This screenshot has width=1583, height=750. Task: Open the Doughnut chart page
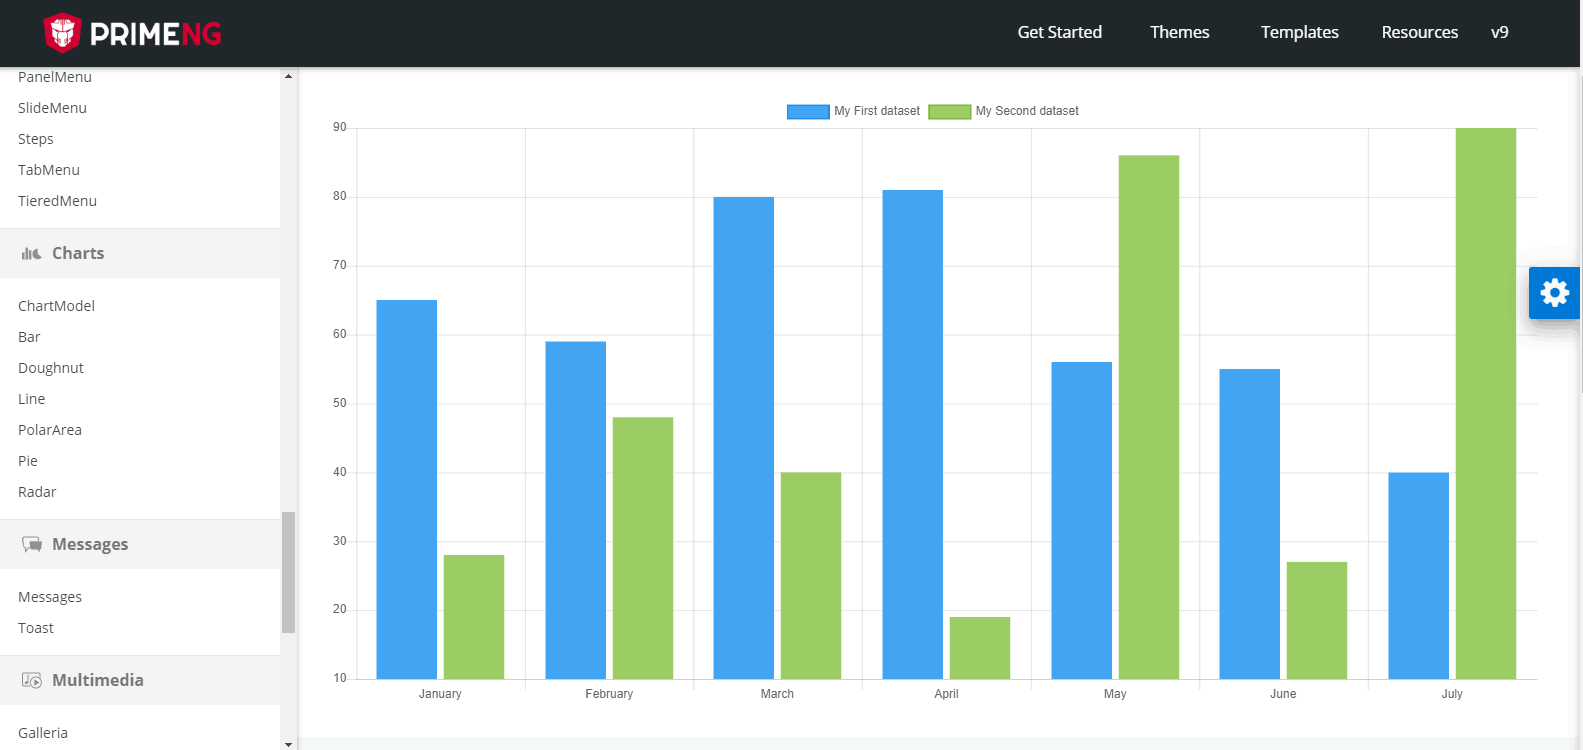pyautogui.click(x=51, y=368)
